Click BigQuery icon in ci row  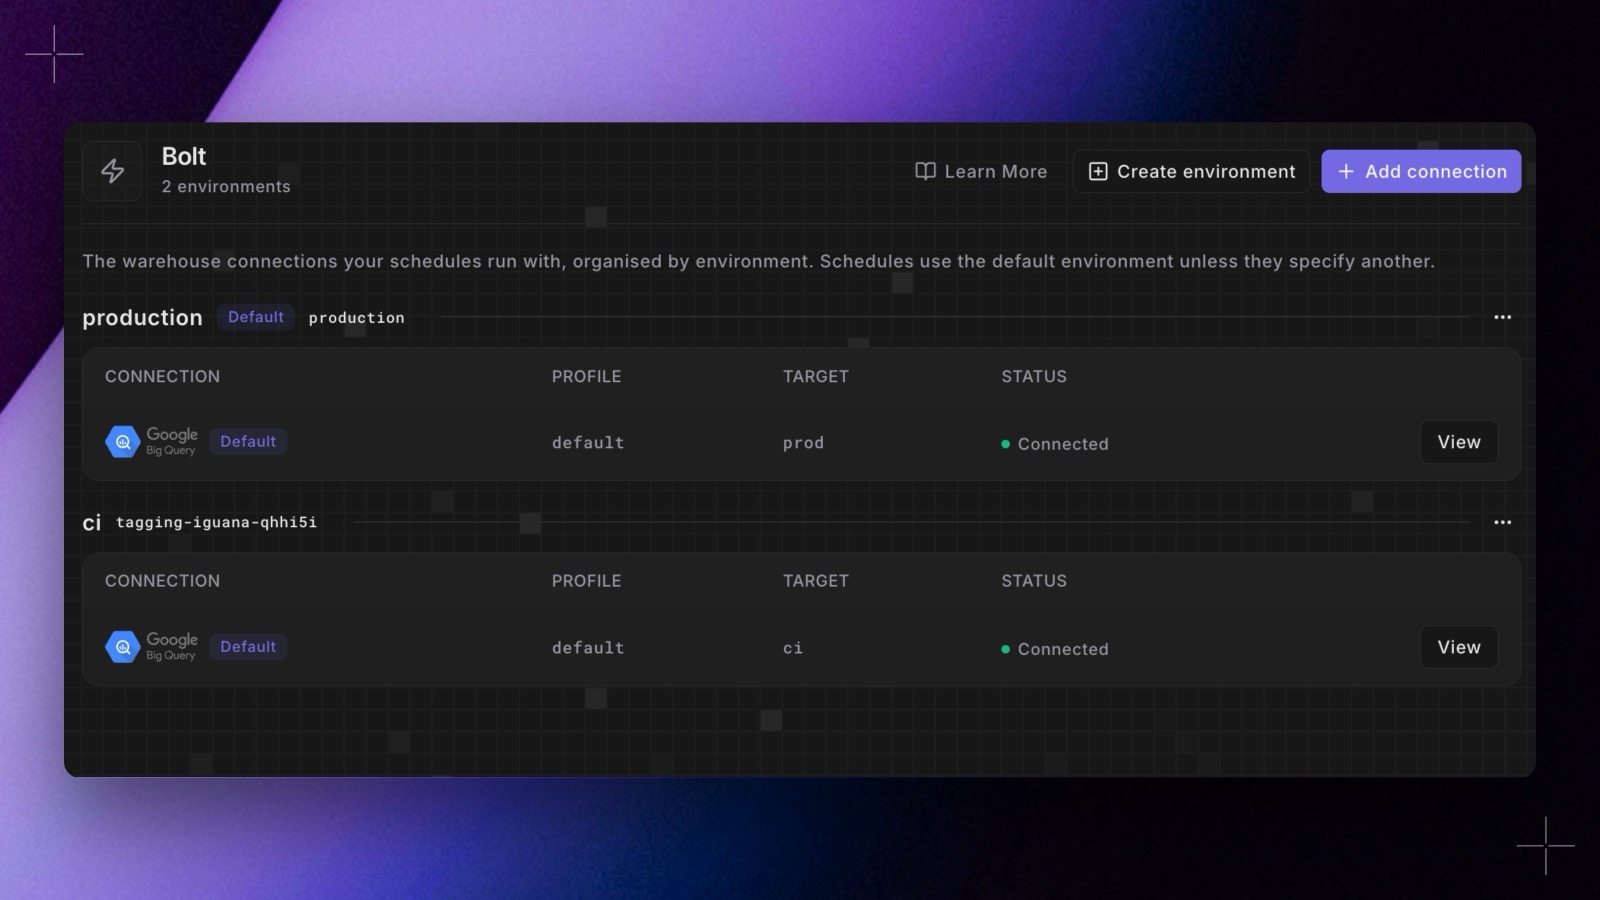tap(123, 647)
